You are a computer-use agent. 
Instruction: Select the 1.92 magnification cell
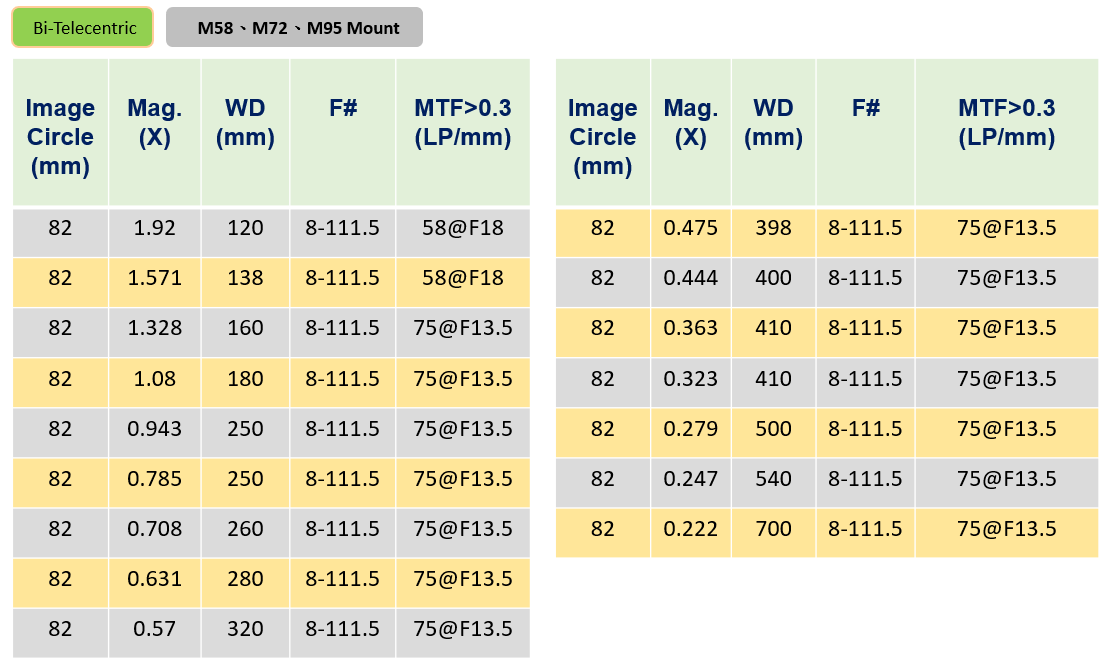154,228
